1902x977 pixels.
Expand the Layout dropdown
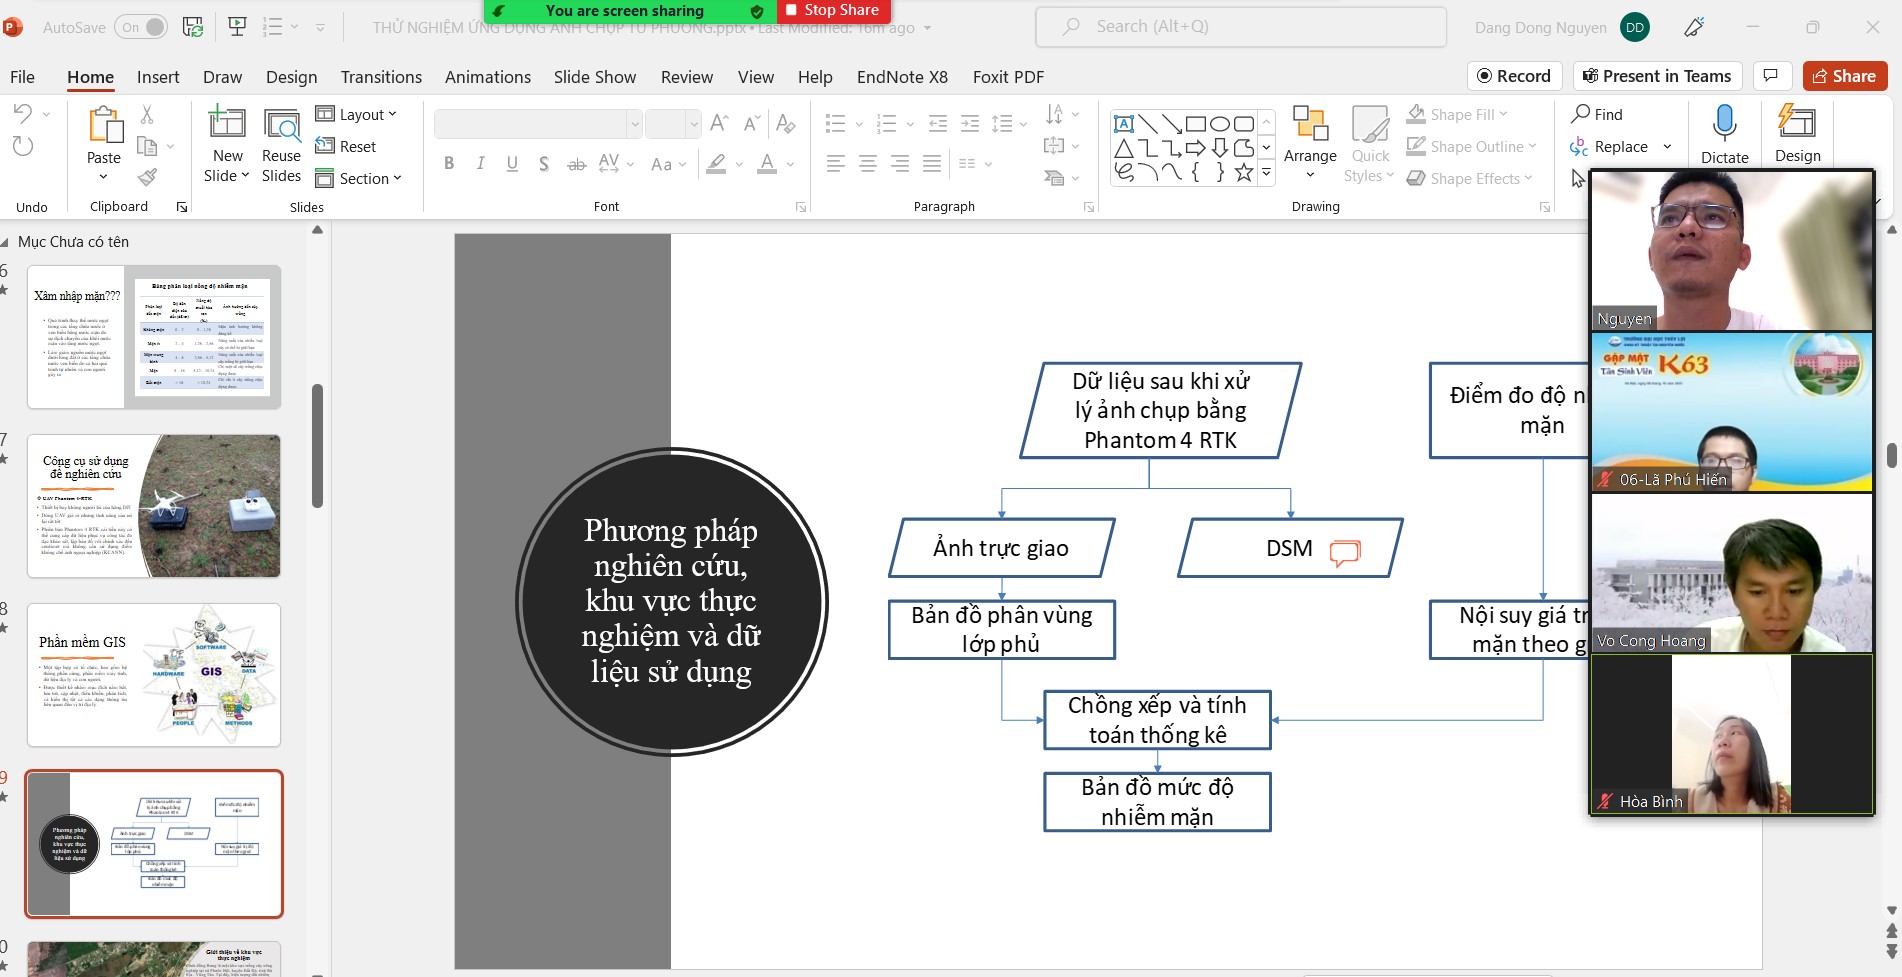pos(358,115)
